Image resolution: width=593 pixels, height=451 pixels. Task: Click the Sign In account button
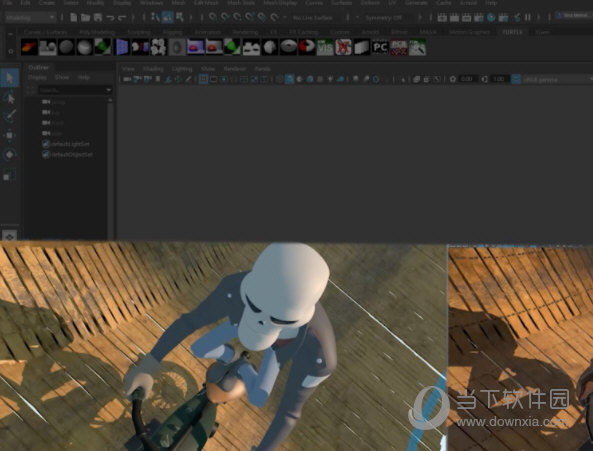pyautogui.click(x=574, y=15)
